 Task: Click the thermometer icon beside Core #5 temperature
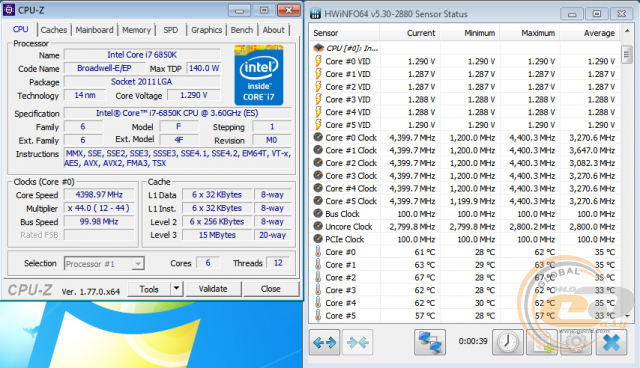tap(318, 315)
